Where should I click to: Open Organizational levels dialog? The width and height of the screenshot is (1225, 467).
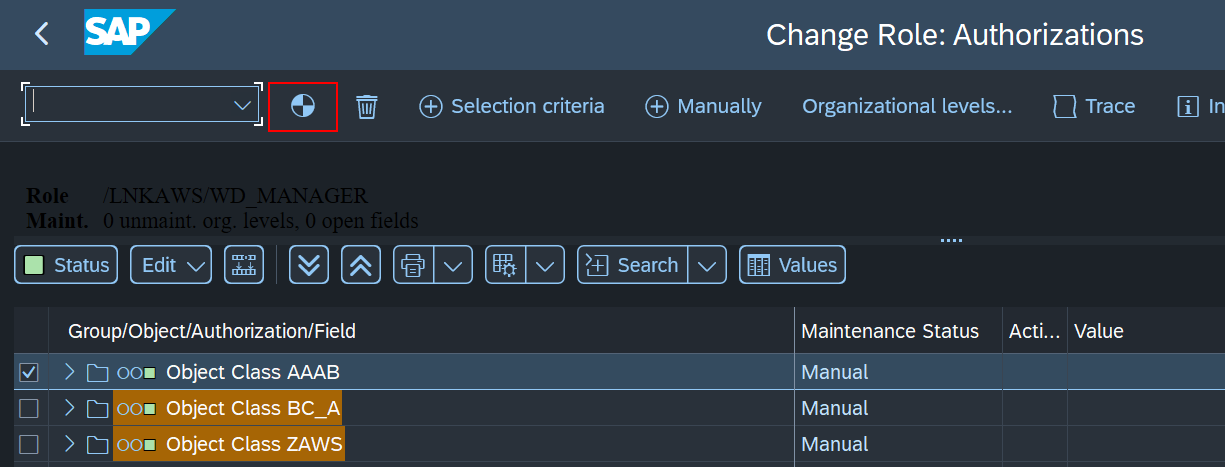(x=907, y=106)
